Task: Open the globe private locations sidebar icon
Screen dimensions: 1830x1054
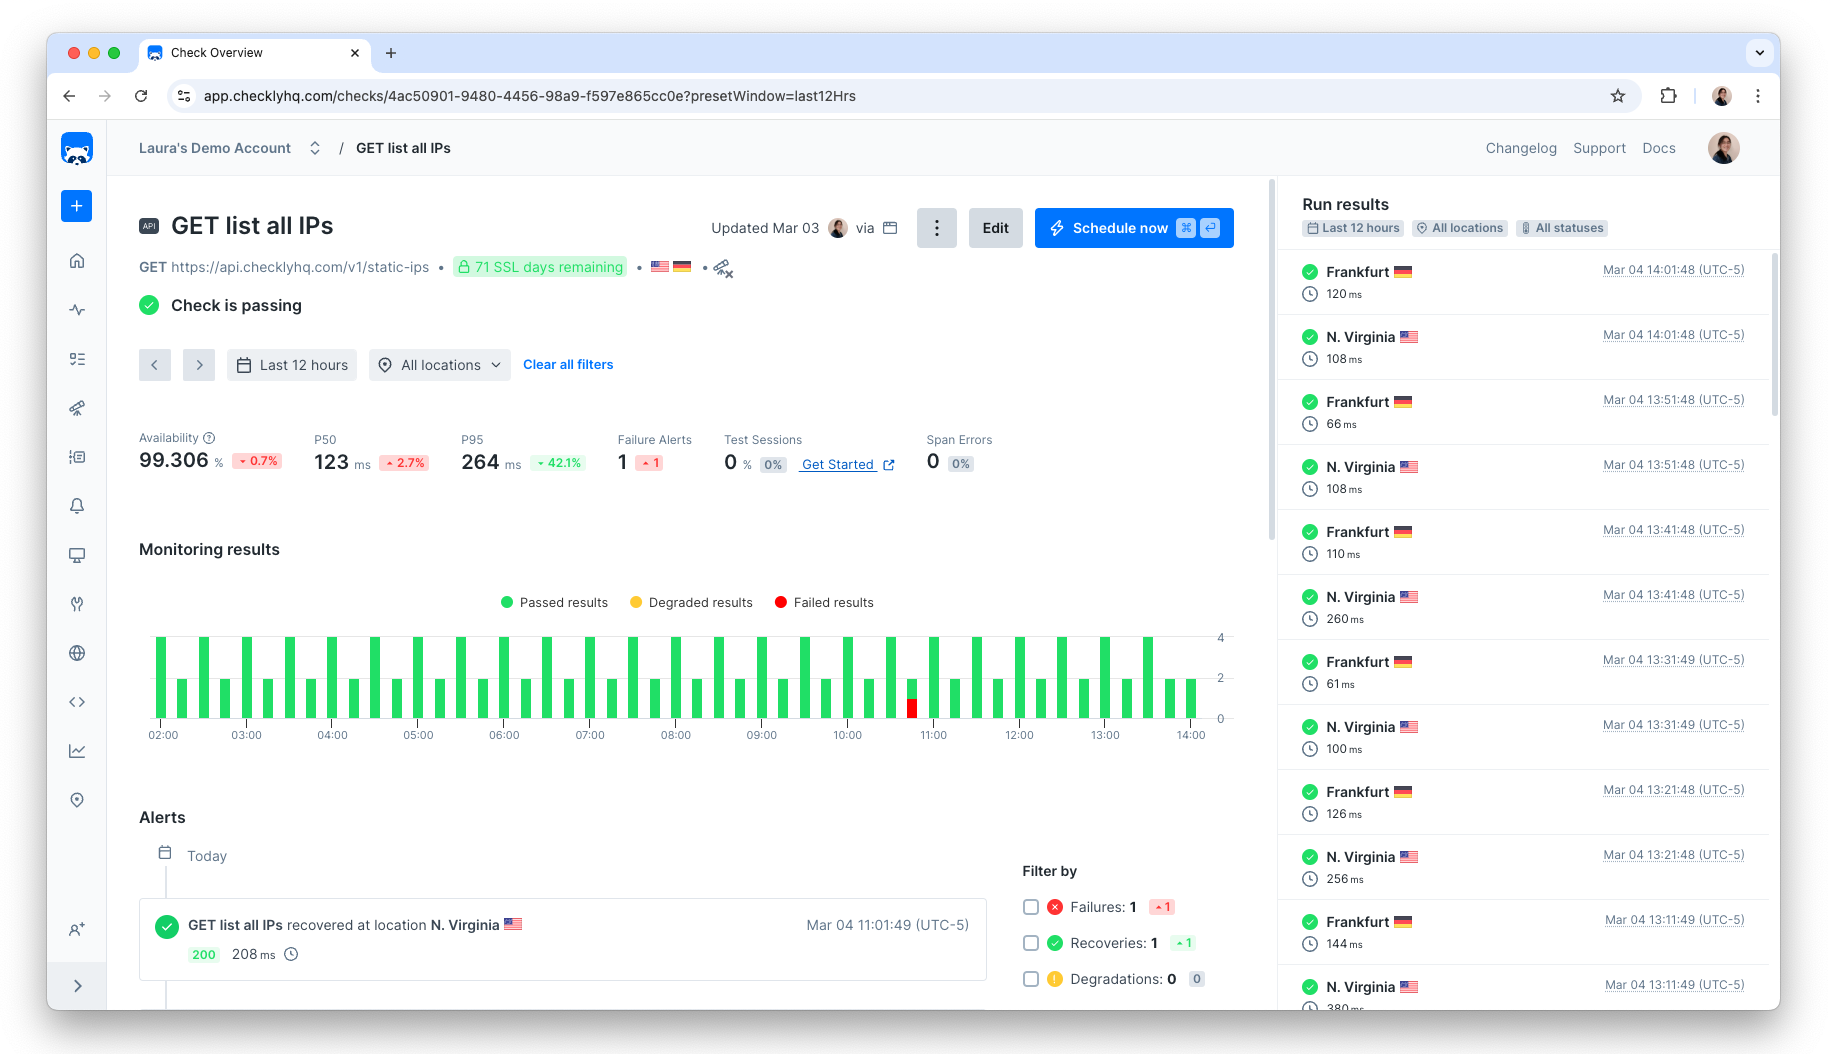Action: pos(76,652)
